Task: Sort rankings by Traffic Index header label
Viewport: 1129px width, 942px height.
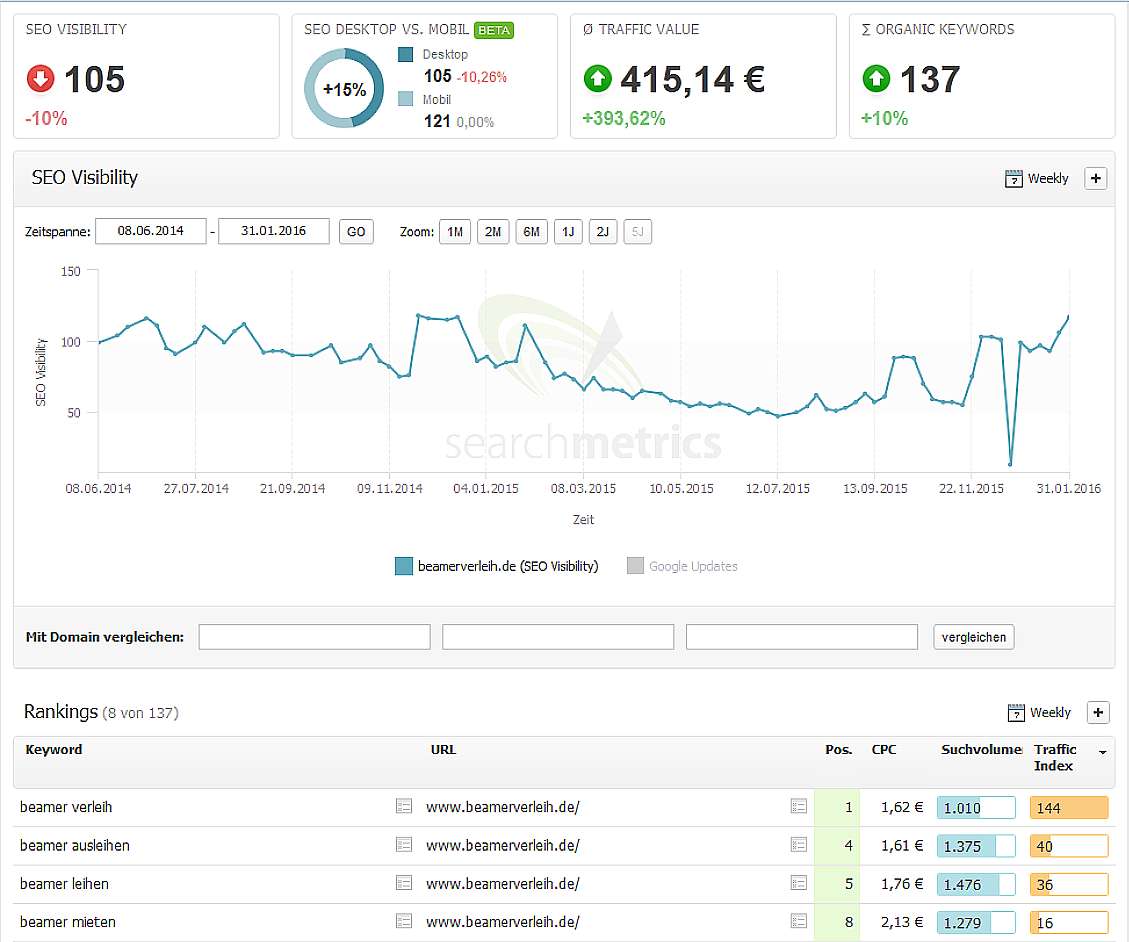Action: tap(1055, 758)
